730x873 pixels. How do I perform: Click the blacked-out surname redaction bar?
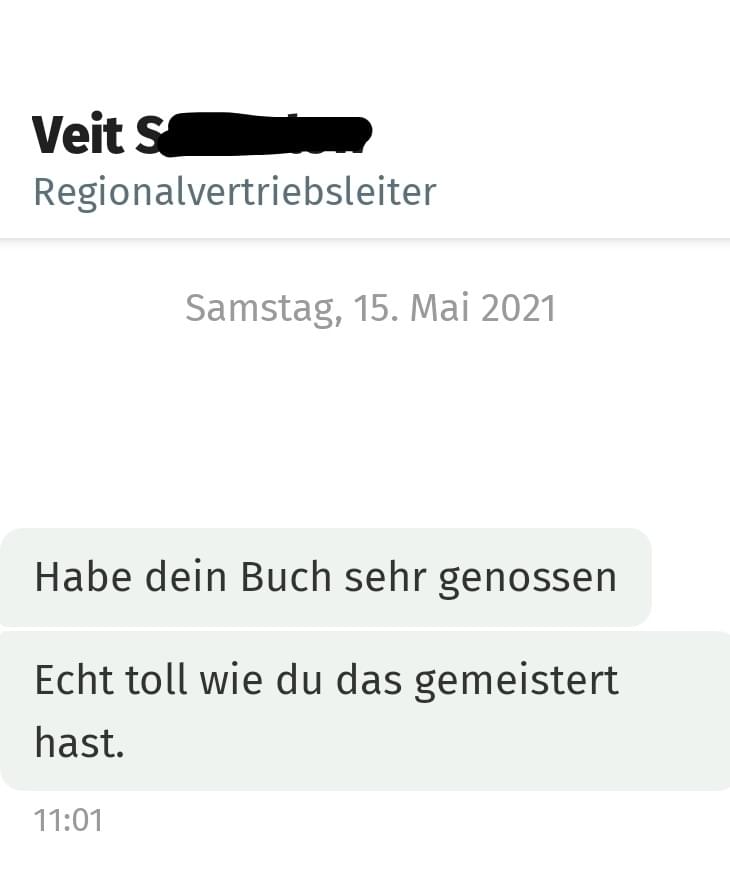tap(261, 134)
